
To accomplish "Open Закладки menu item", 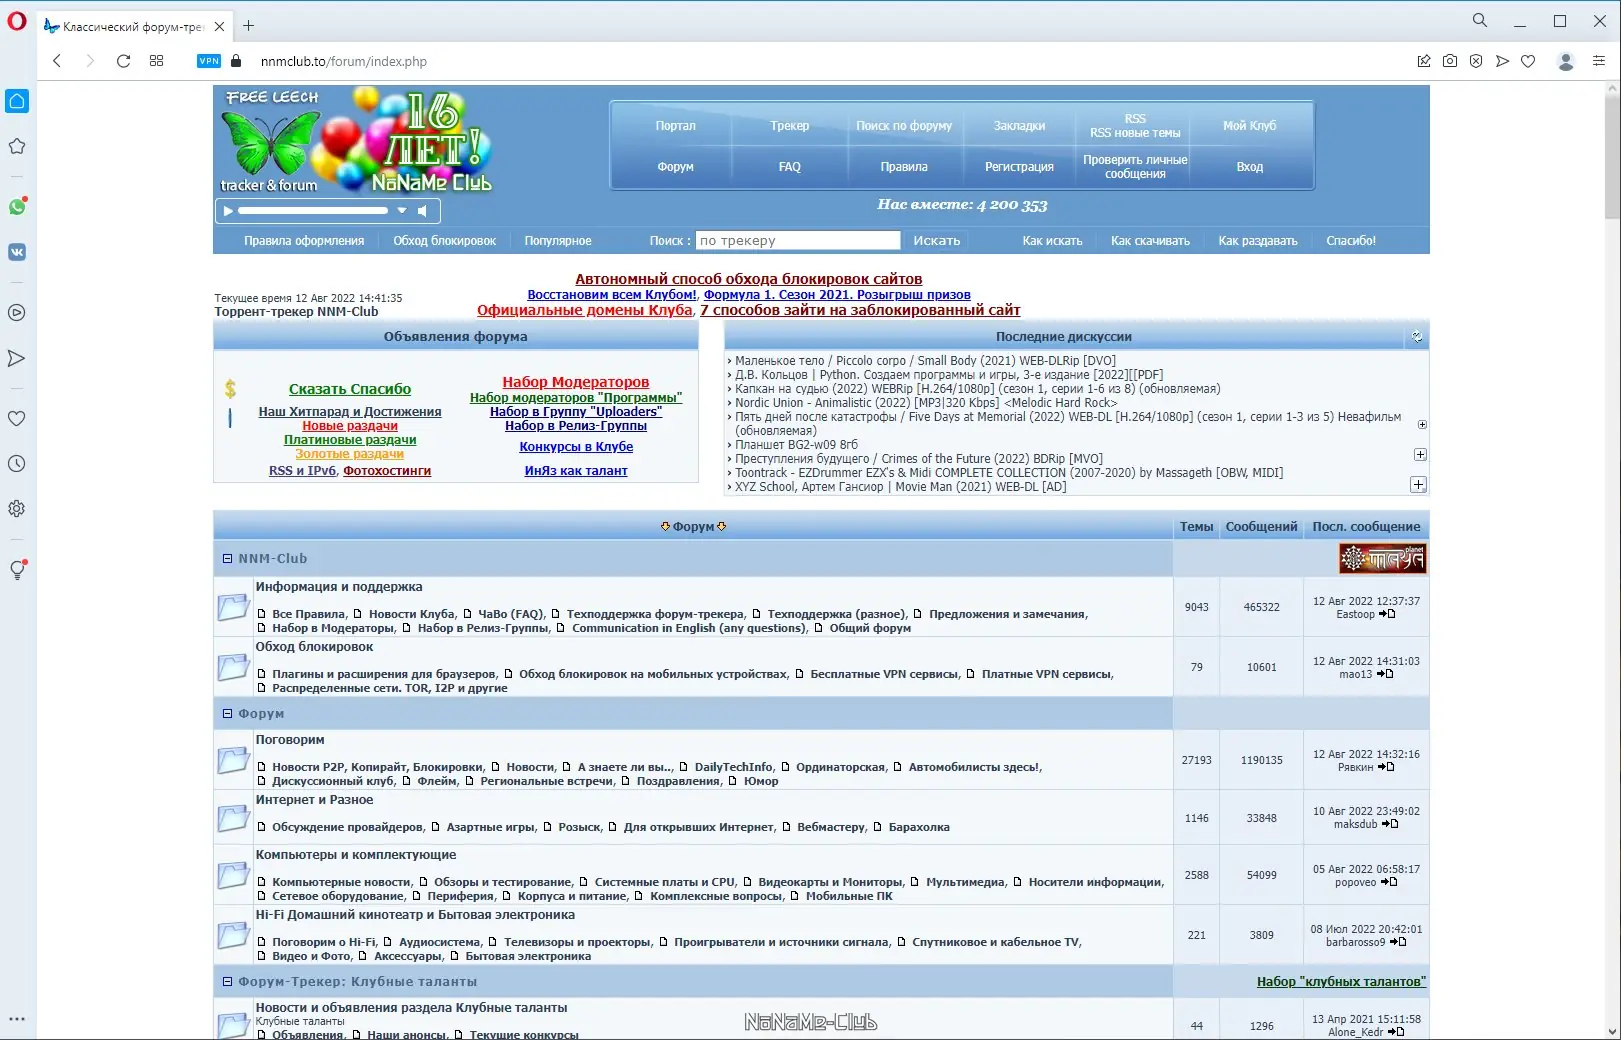I will click(x=1019, y=126).
